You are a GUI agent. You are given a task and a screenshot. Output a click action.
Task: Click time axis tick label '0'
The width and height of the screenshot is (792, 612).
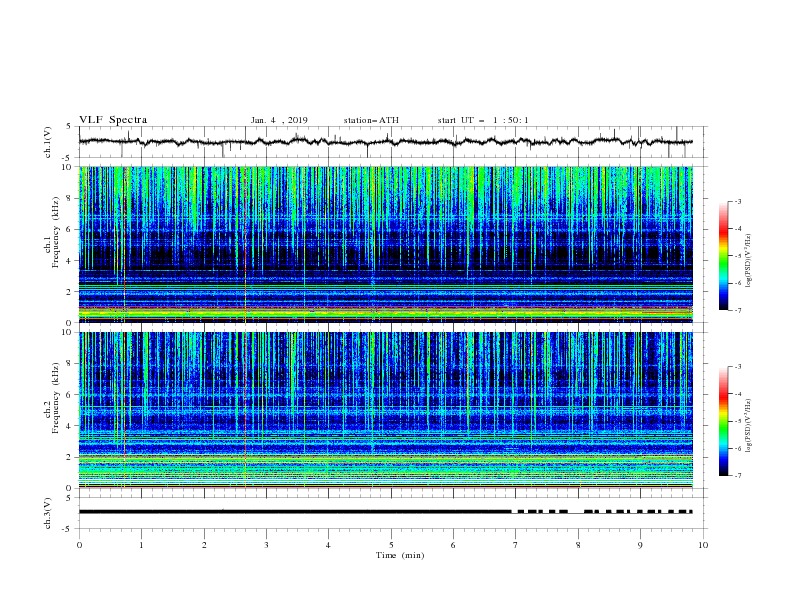coord(79,545)
